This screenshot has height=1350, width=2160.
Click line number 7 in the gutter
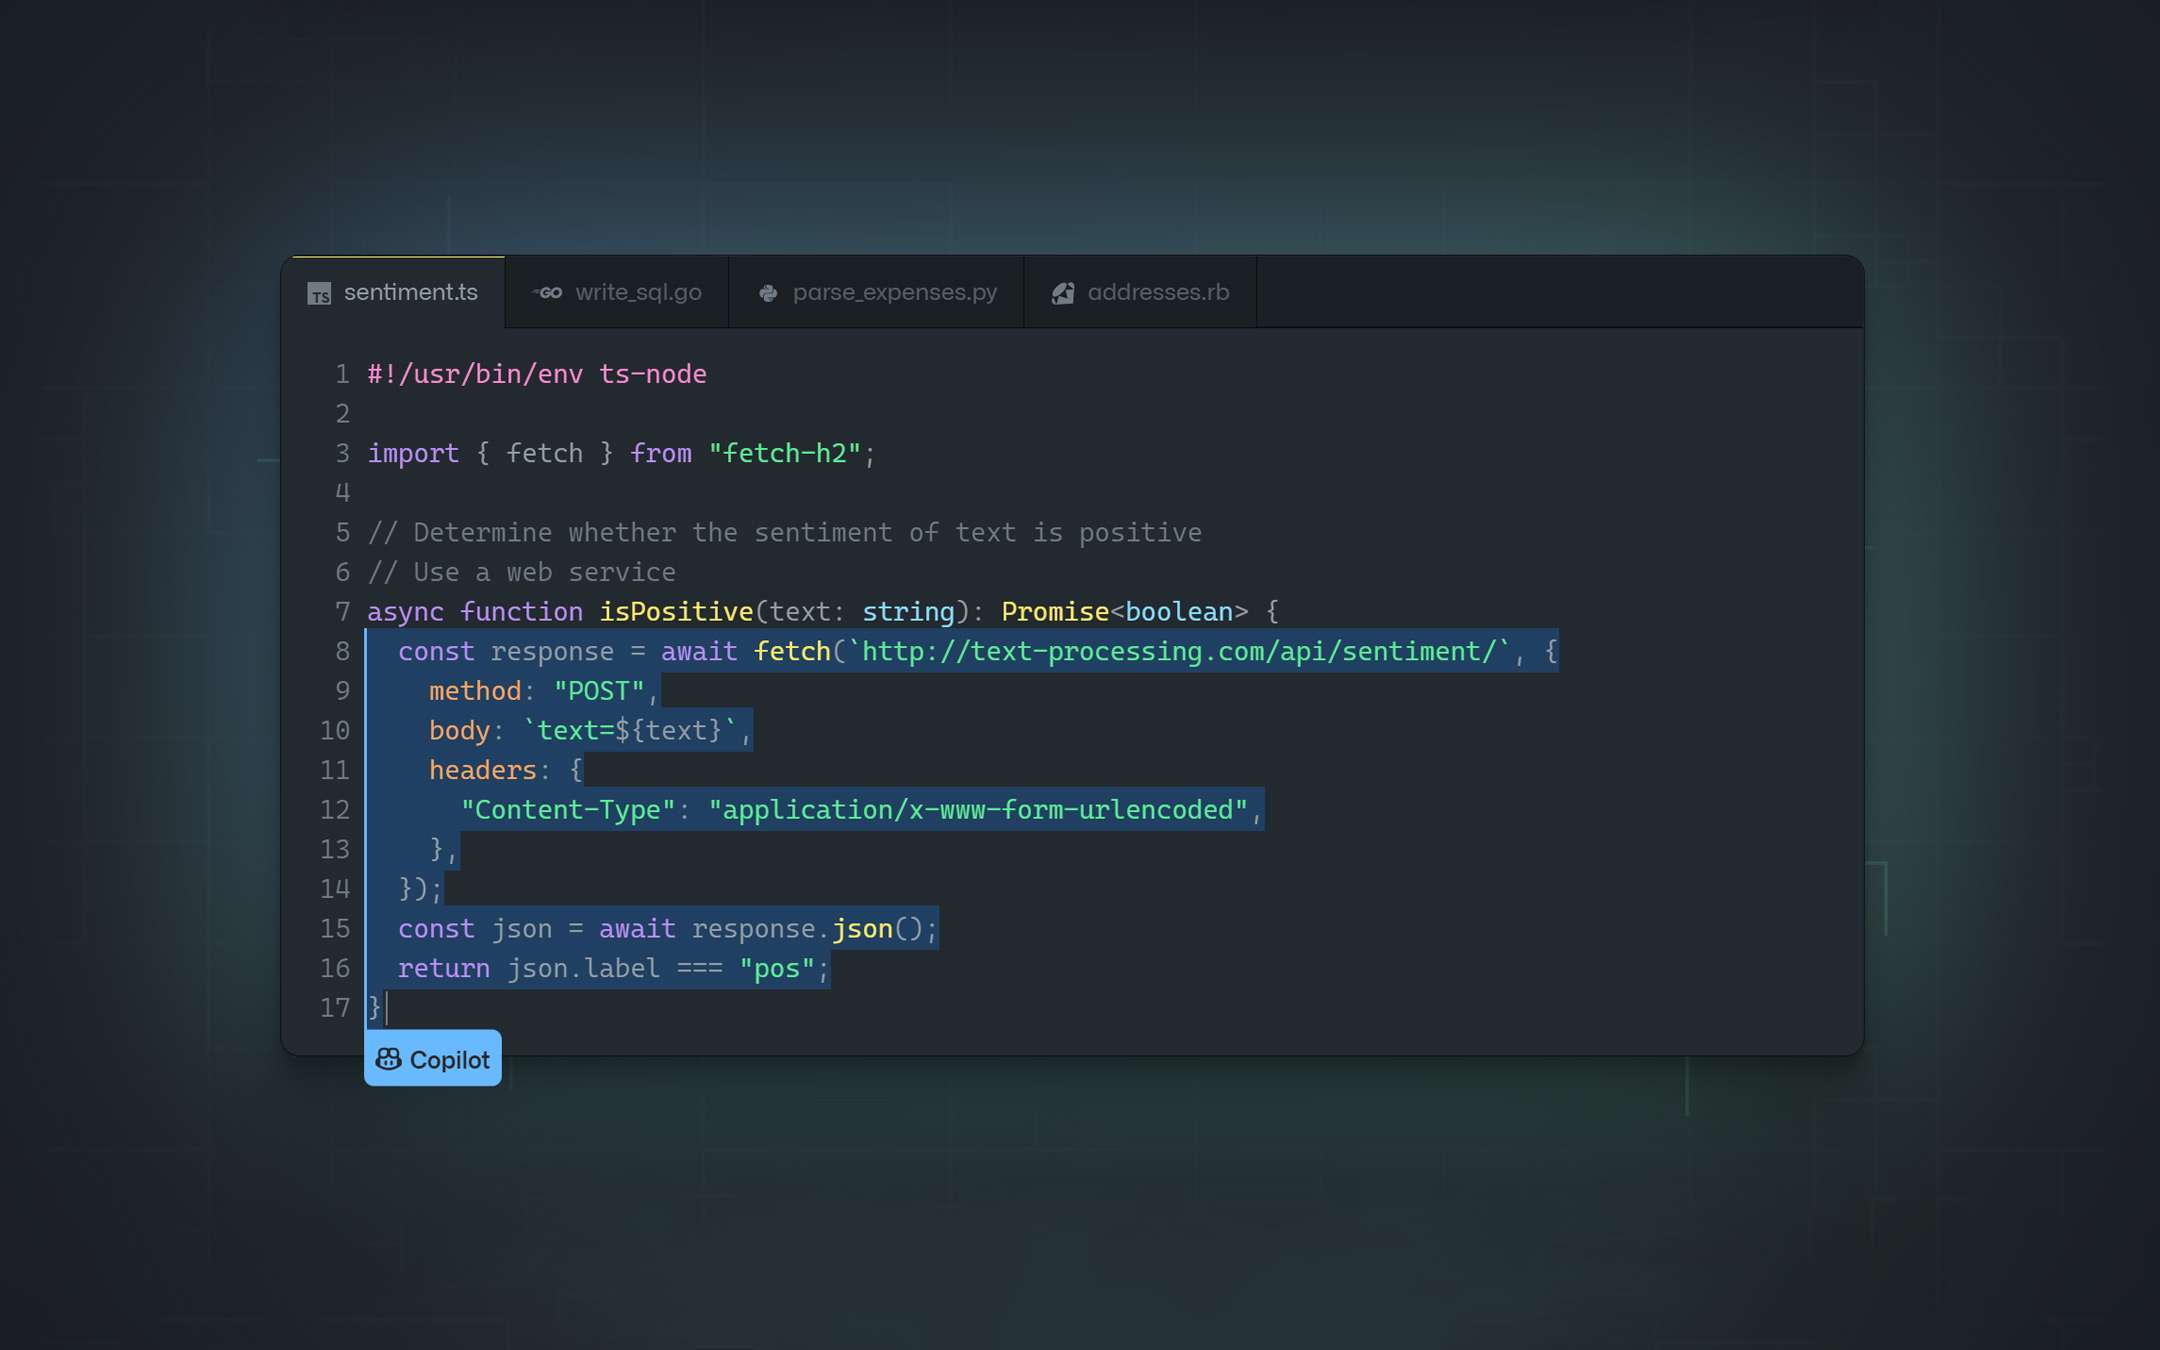(x=342, y=612)
